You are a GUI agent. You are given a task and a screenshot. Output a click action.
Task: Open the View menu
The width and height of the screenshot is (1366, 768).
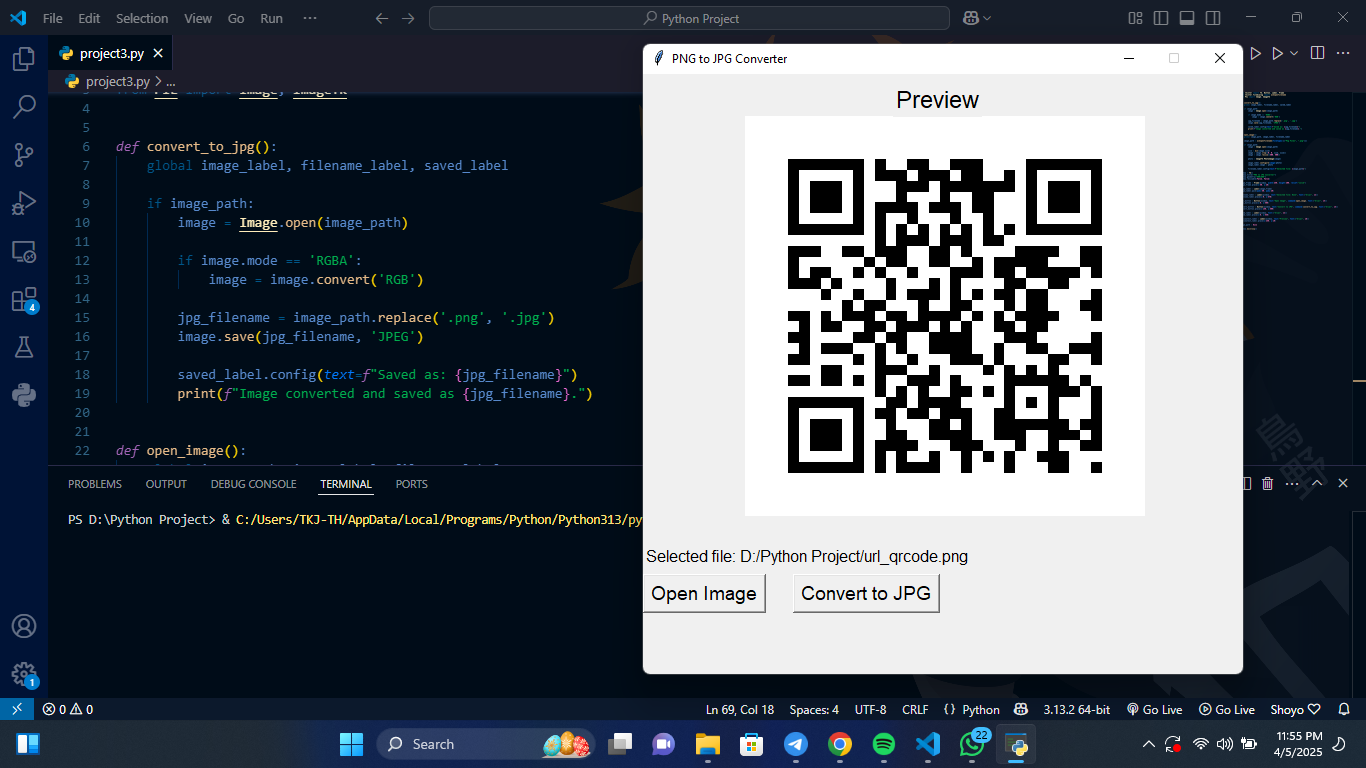(x=198, y=18)
